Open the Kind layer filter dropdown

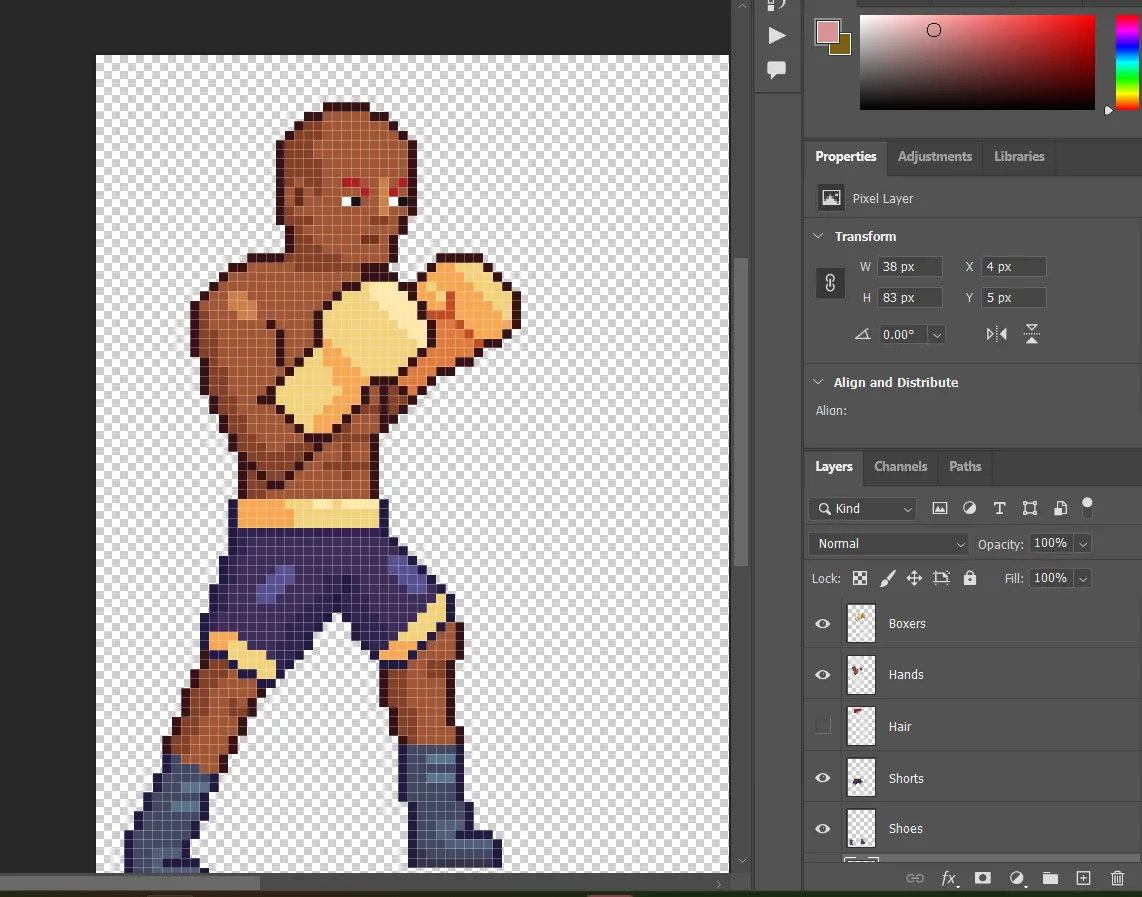pos(862,509)
